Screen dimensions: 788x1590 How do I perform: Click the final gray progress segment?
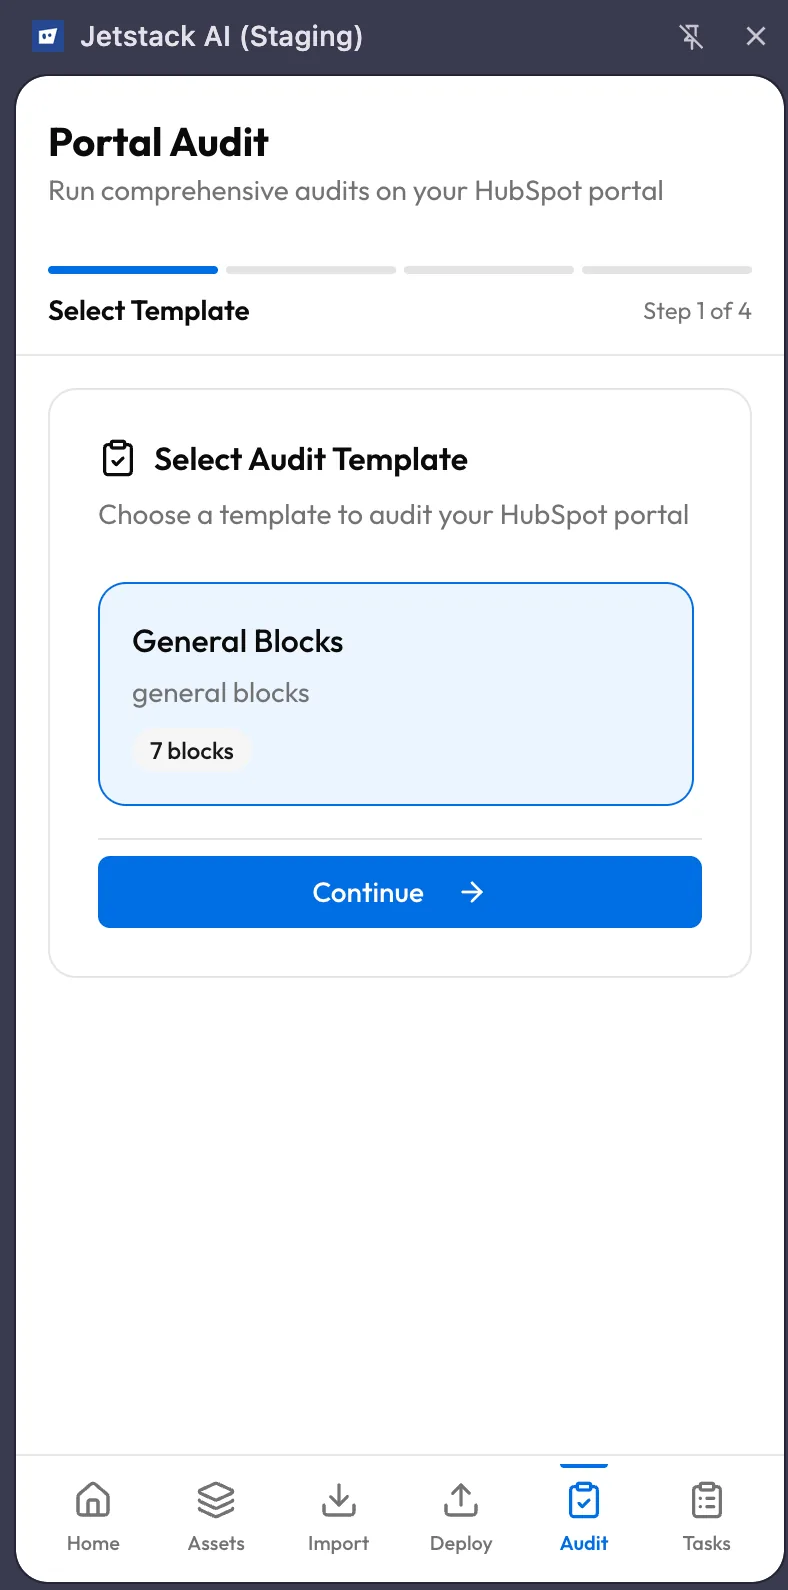coord(666,269)
